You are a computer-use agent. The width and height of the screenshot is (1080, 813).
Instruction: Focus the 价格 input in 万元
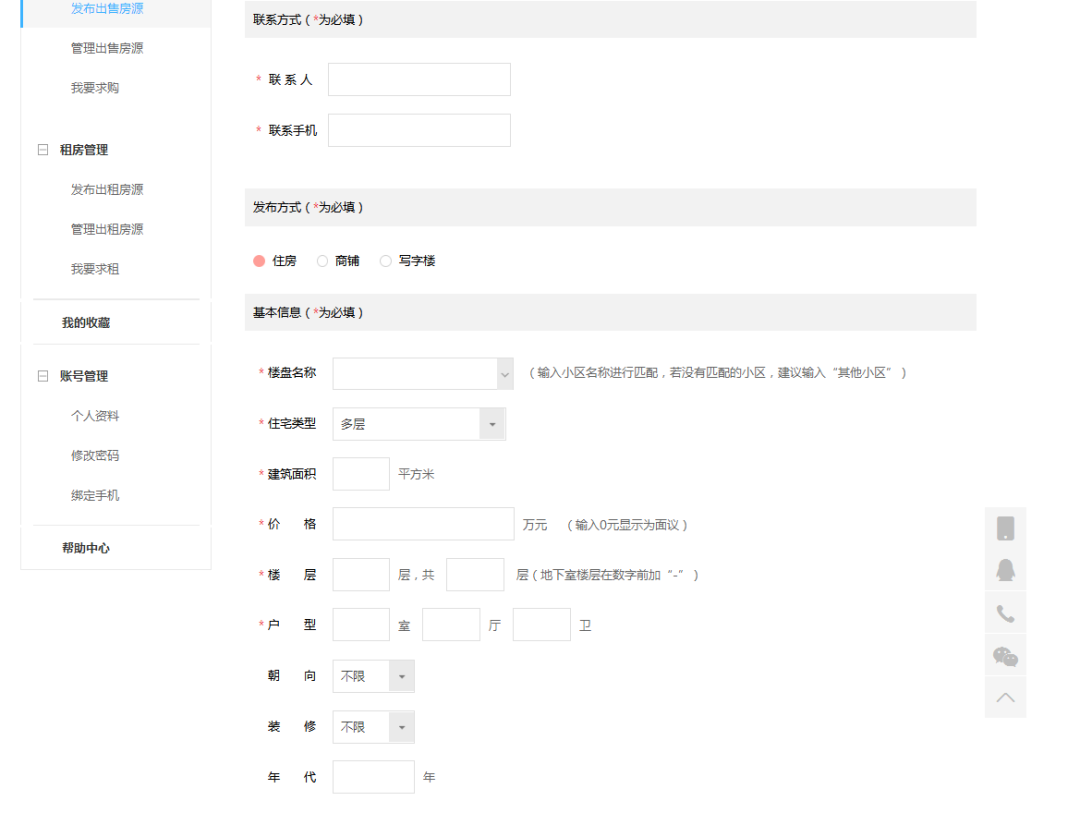423,524
